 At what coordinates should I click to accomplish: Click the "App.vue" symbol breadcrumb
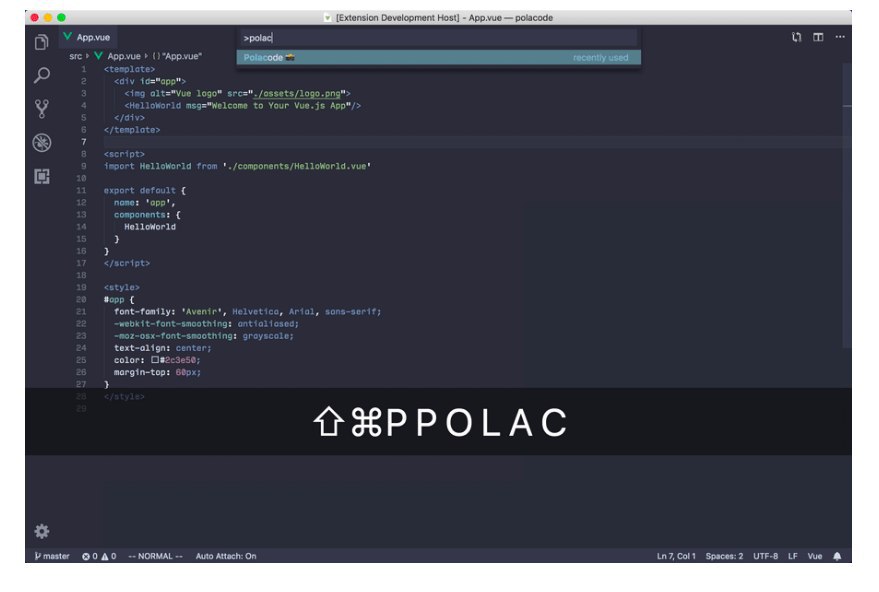177,56
